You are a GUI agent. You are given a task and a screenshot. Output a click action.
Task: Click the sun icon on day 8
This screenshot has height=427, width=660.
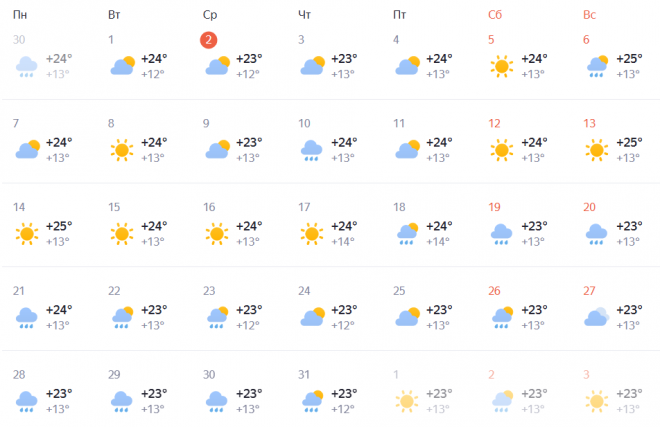point(122,150)
